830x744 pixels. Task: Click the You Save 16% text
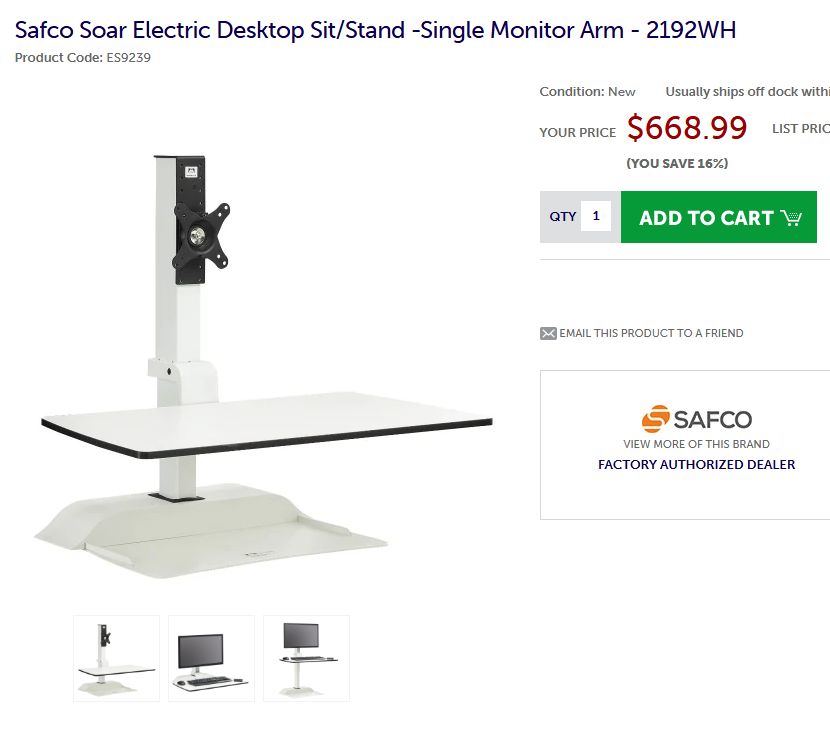coord(677,163)
